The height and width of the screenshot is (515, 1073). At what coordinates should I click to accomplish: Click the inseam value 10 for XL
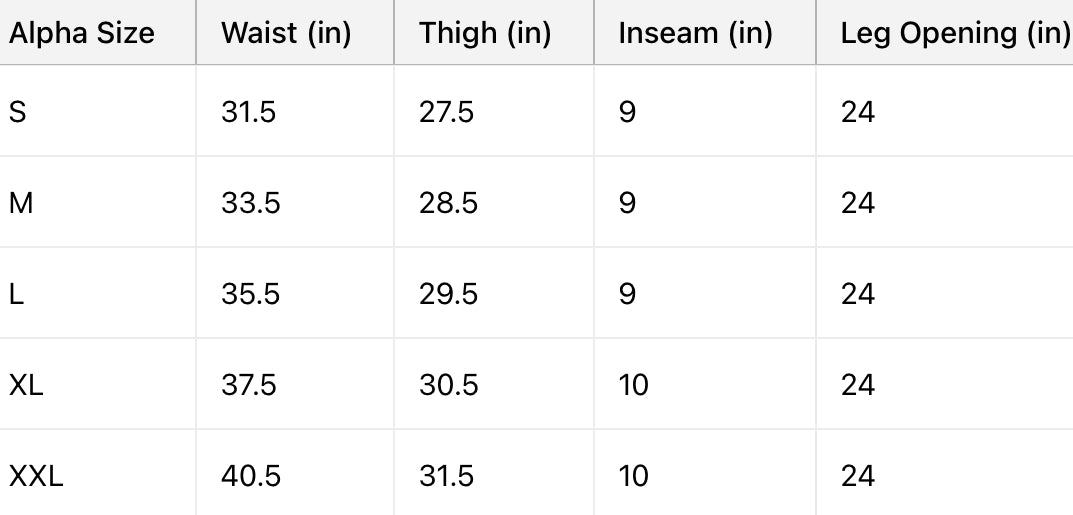(633, 385)
